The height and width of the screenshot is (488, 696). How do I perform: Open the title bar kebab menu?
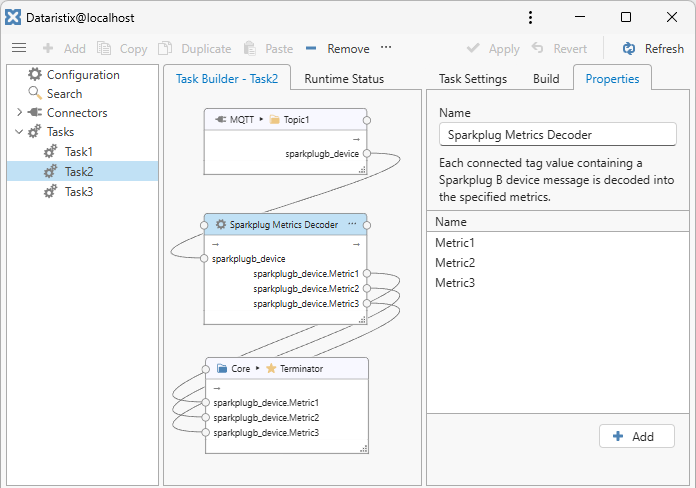click(530, 17)
